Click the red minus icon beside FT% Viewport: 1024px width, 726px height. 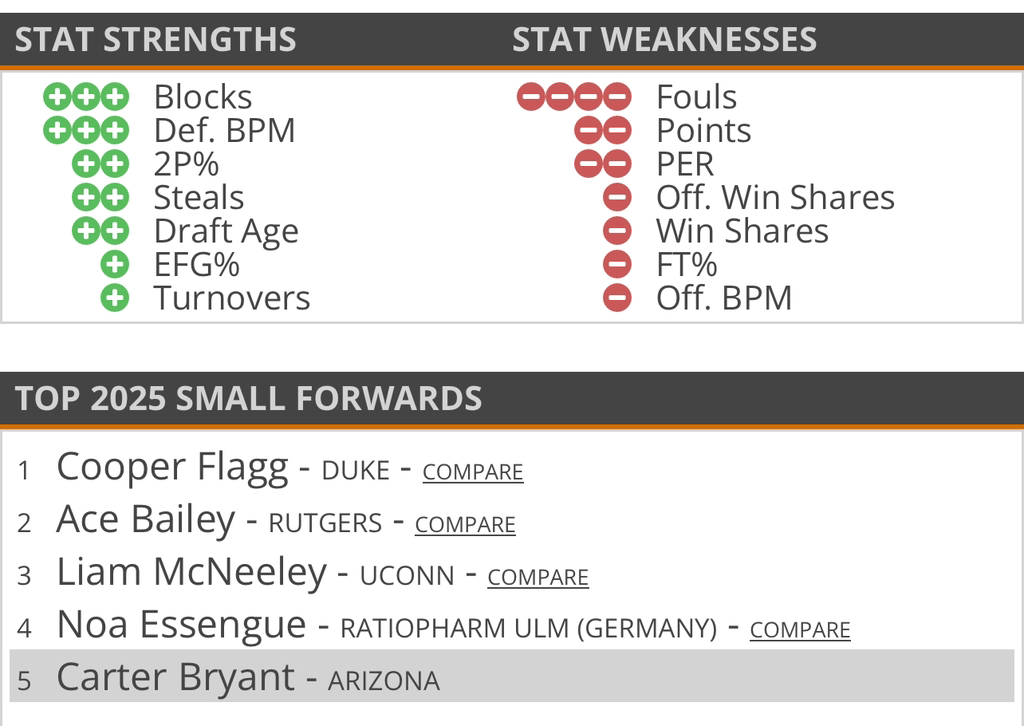[617, 265]
